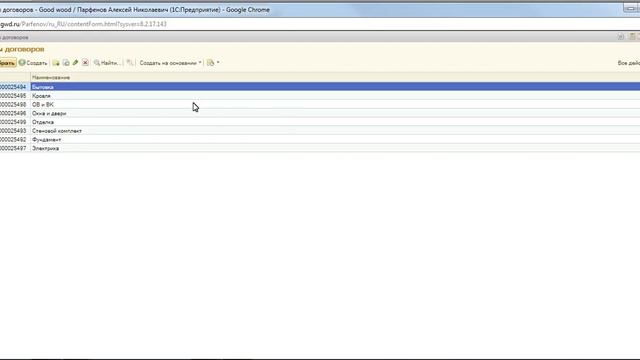Click code cell ending 25499
This screenshot has height=360, width=640.
[x=15, y=122]
